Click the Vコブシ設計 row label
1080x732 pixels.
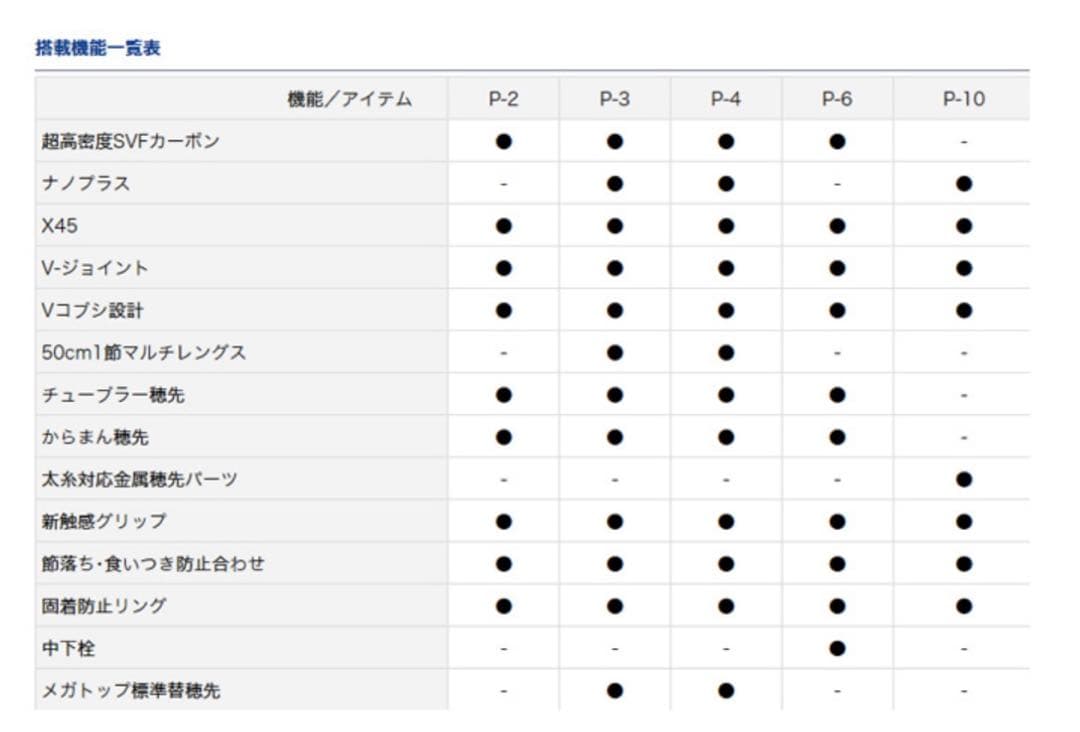[x=92, y=311]
